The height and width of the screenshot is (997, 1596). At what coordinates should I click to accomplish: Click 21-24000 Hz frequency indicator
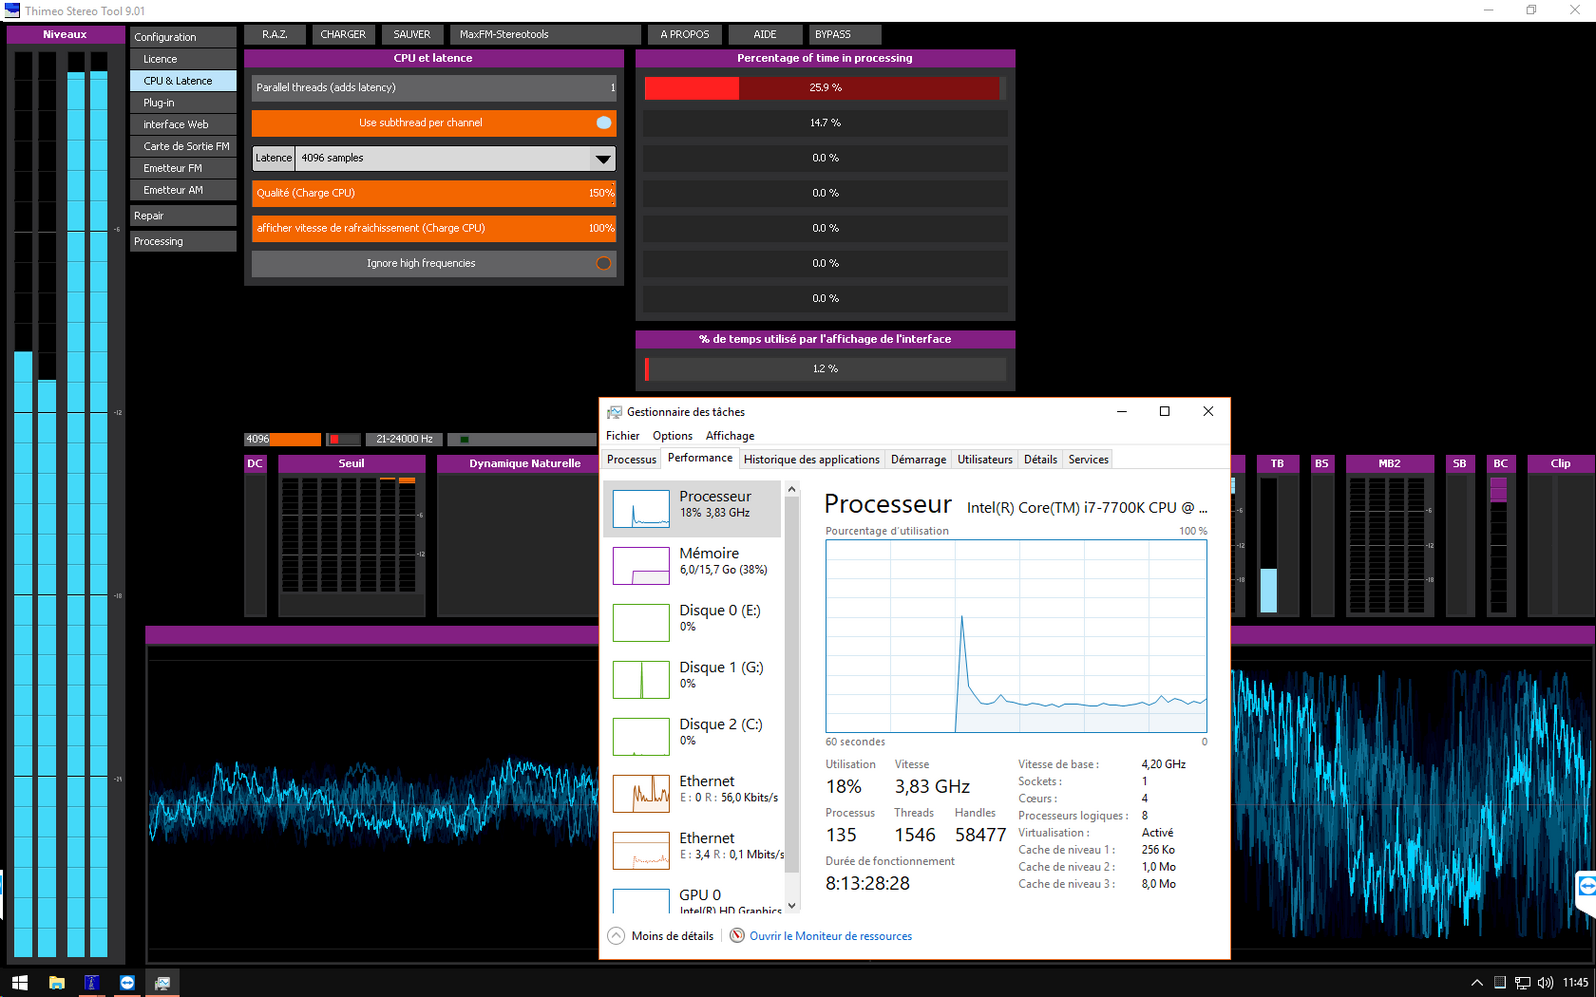click(404, 439)
